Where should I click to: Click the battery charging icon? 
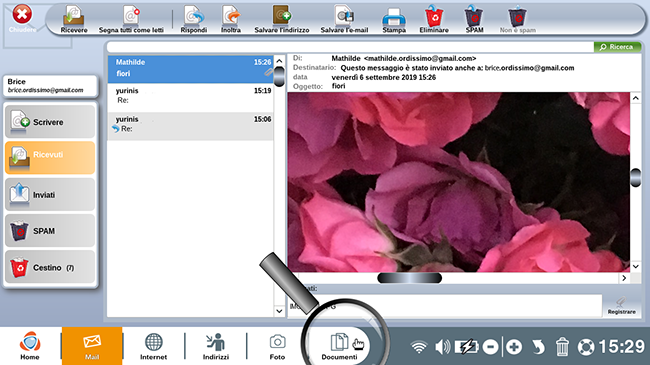click(x=467, y=347)
